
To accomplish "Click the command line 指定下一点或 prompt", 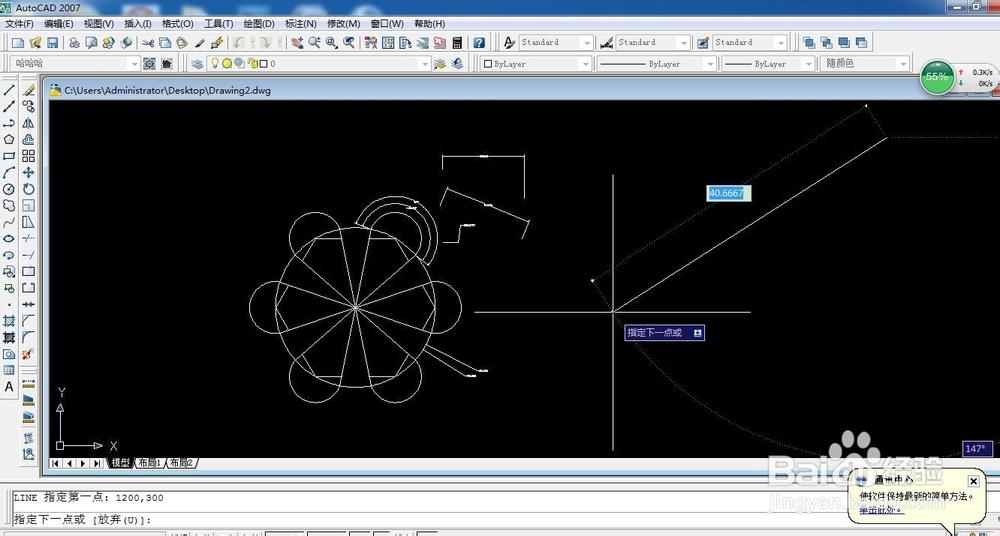I will [83, 519].
